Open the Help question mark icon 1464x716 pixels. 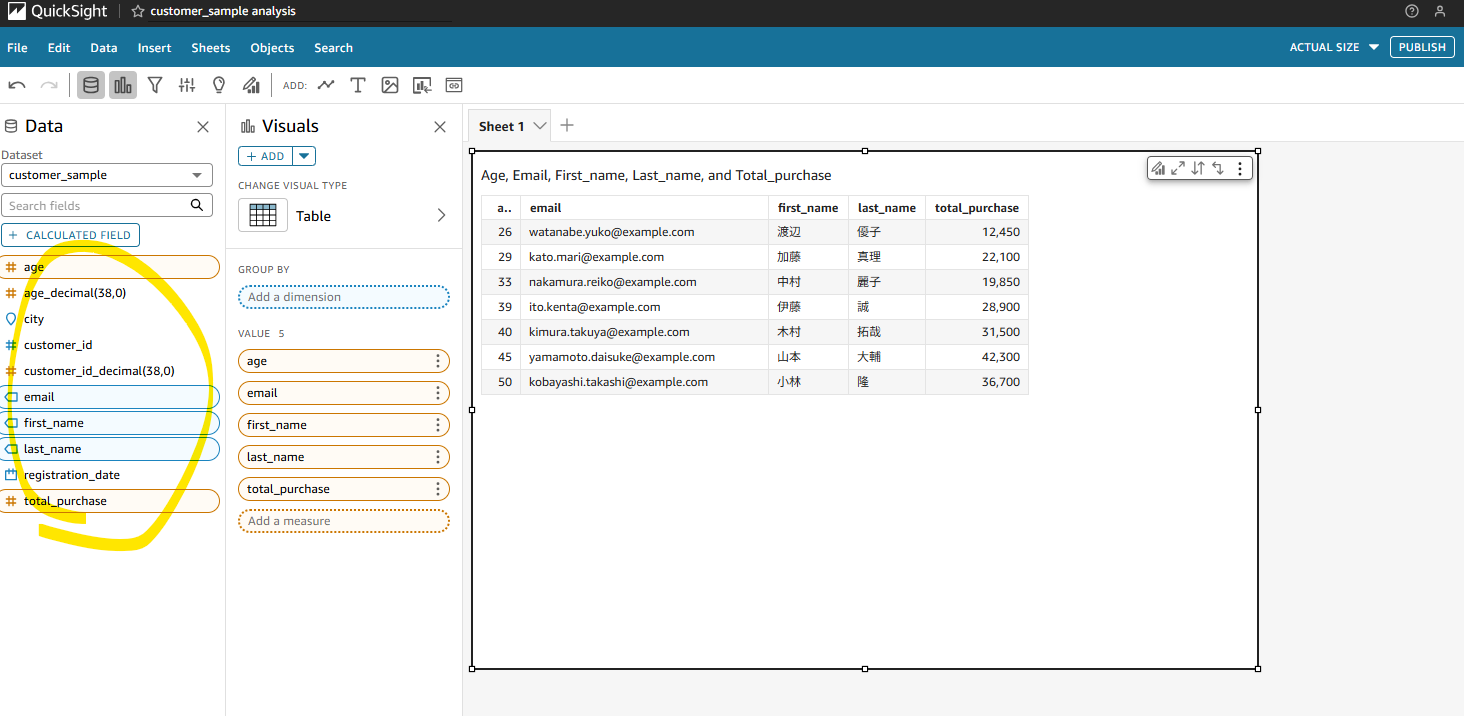pos(1412,11)
